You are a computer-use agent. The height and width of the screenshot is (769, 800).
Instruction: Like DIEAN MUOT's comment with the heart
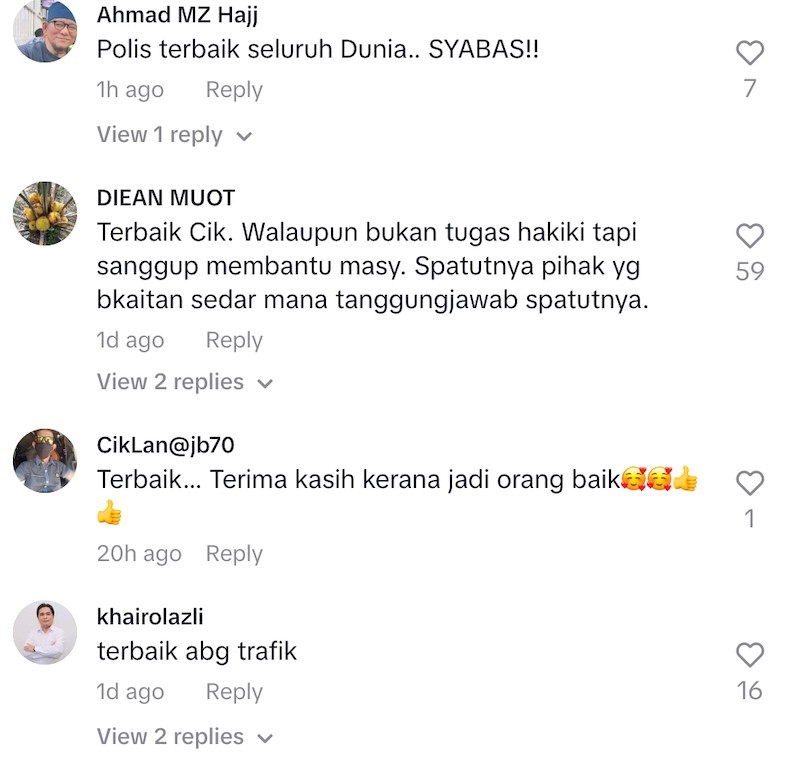pos(749,236)
